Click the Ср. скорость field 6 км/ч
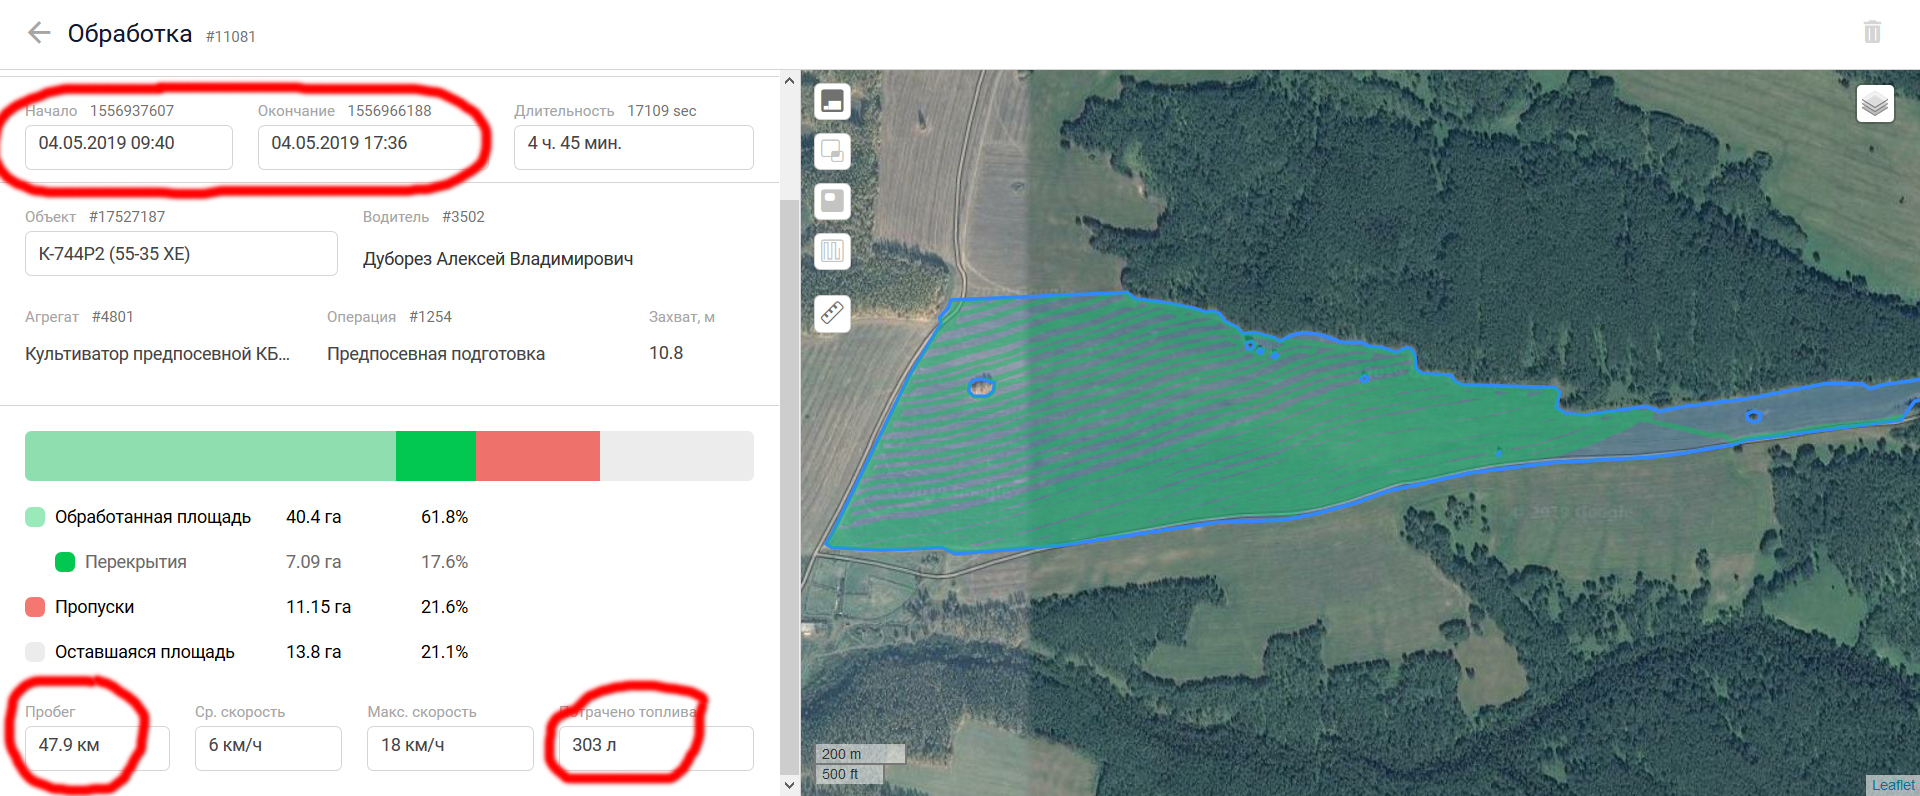1920x796 pixels. (268, 747)
